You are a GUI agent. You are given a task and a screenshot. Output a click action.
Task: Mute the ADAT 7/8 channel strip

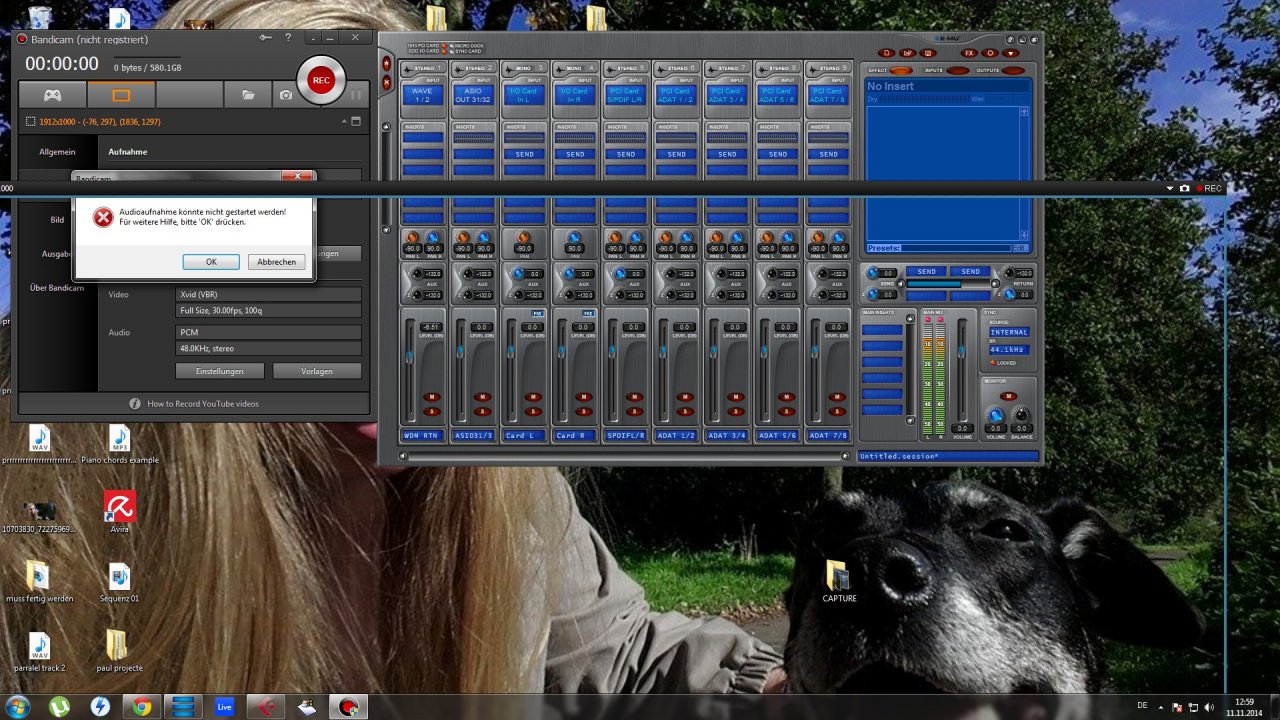point(838,397)
